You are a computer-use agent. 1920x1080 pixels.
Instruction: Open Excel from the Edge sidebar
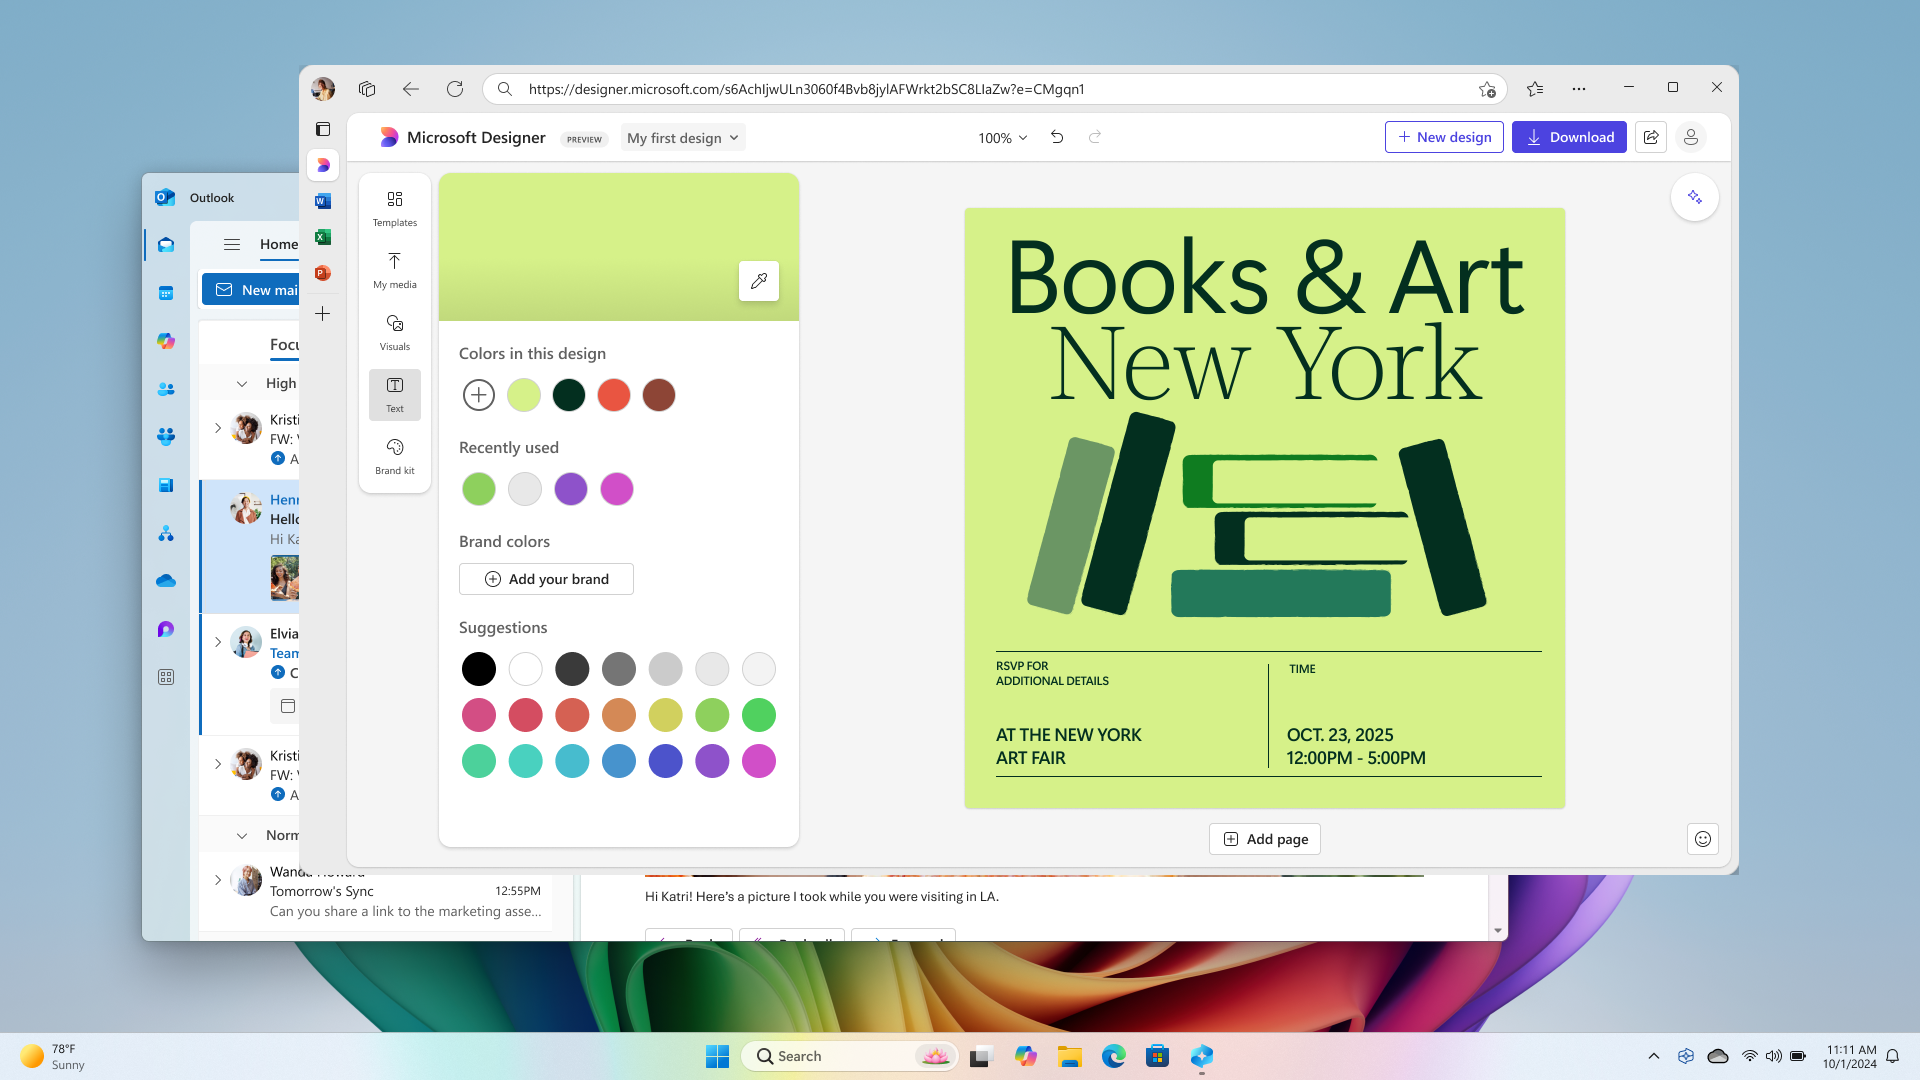[323, 237]
